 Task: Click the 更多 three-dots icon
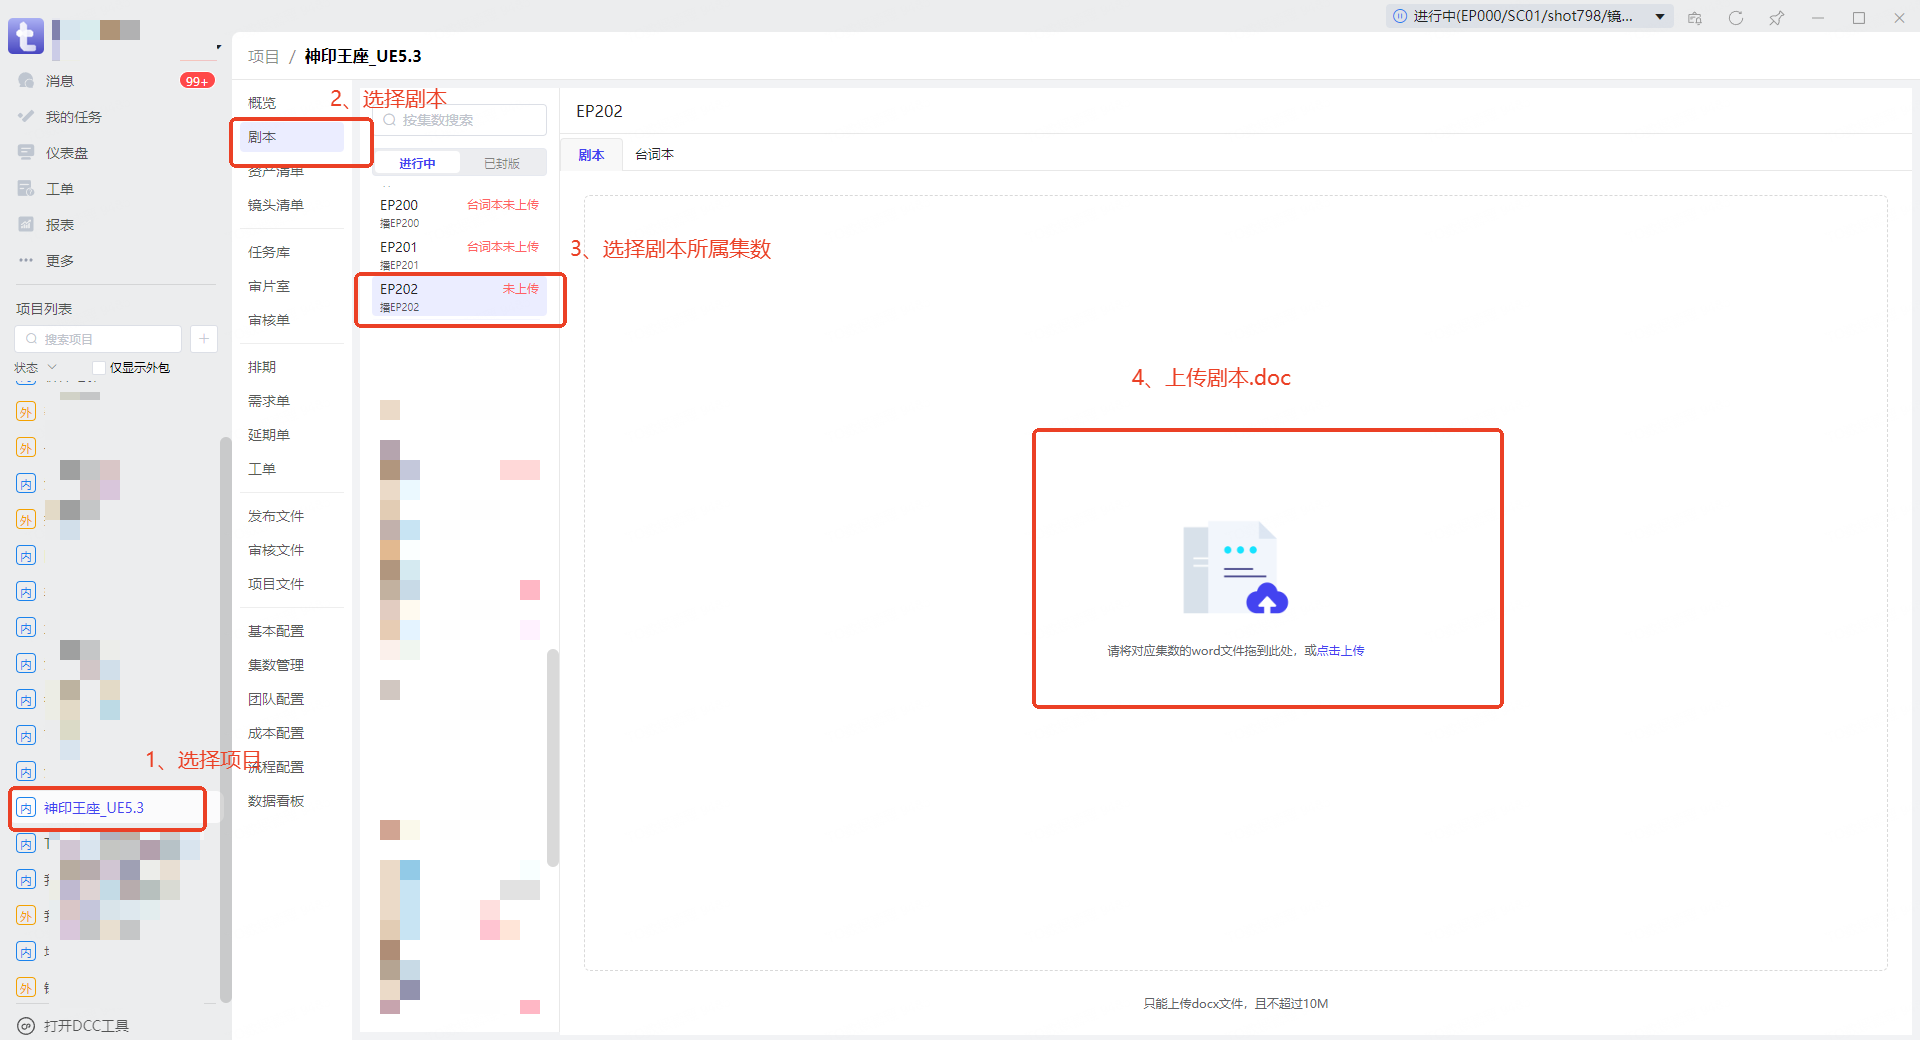pos(26,261)
